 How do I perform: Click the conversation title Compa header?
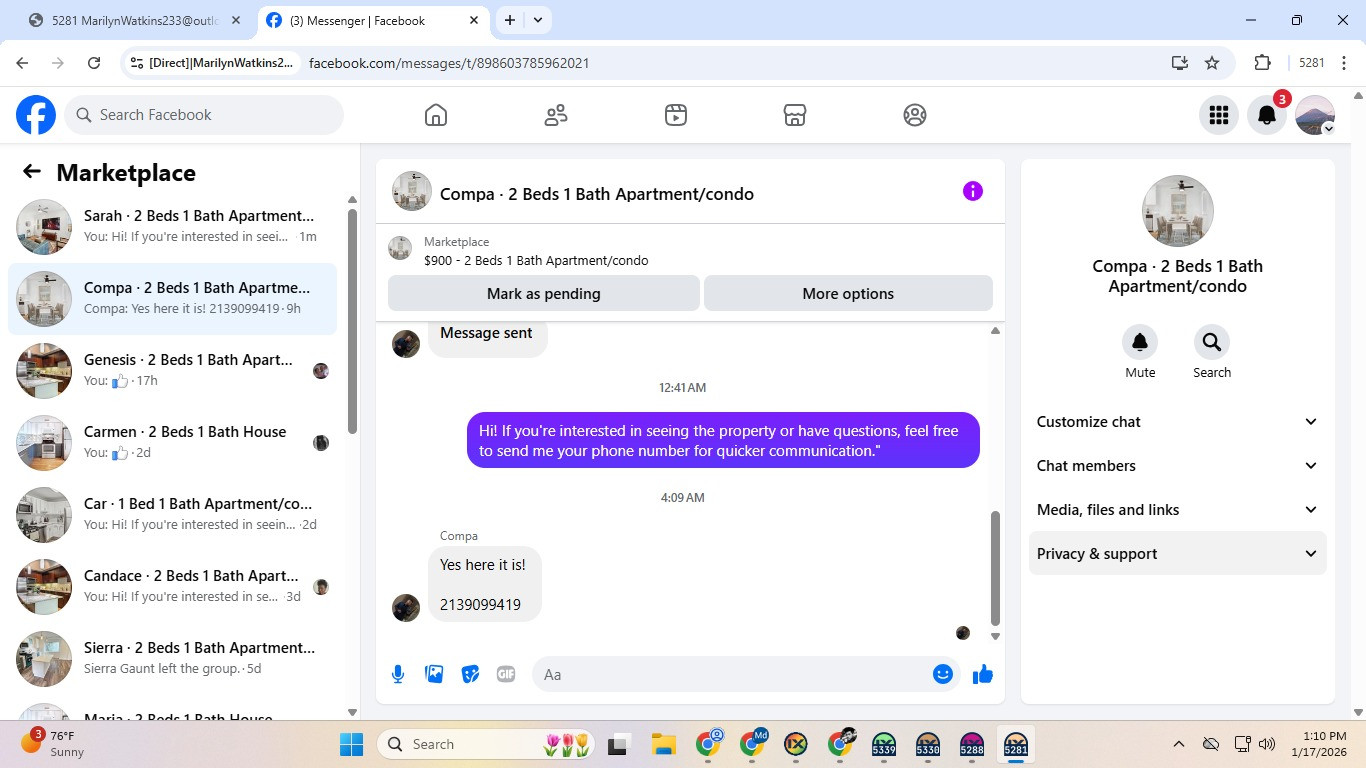pyautogui.click(x=597, y=194)
